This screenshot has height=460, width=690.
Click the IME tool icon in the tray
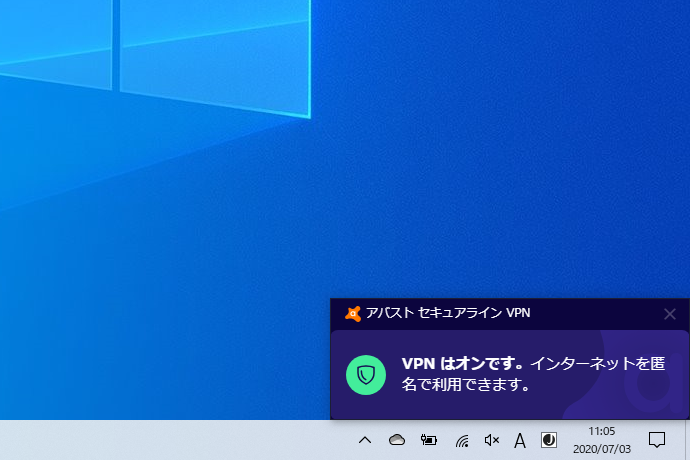pyautogui.click(x=549, y=440)
